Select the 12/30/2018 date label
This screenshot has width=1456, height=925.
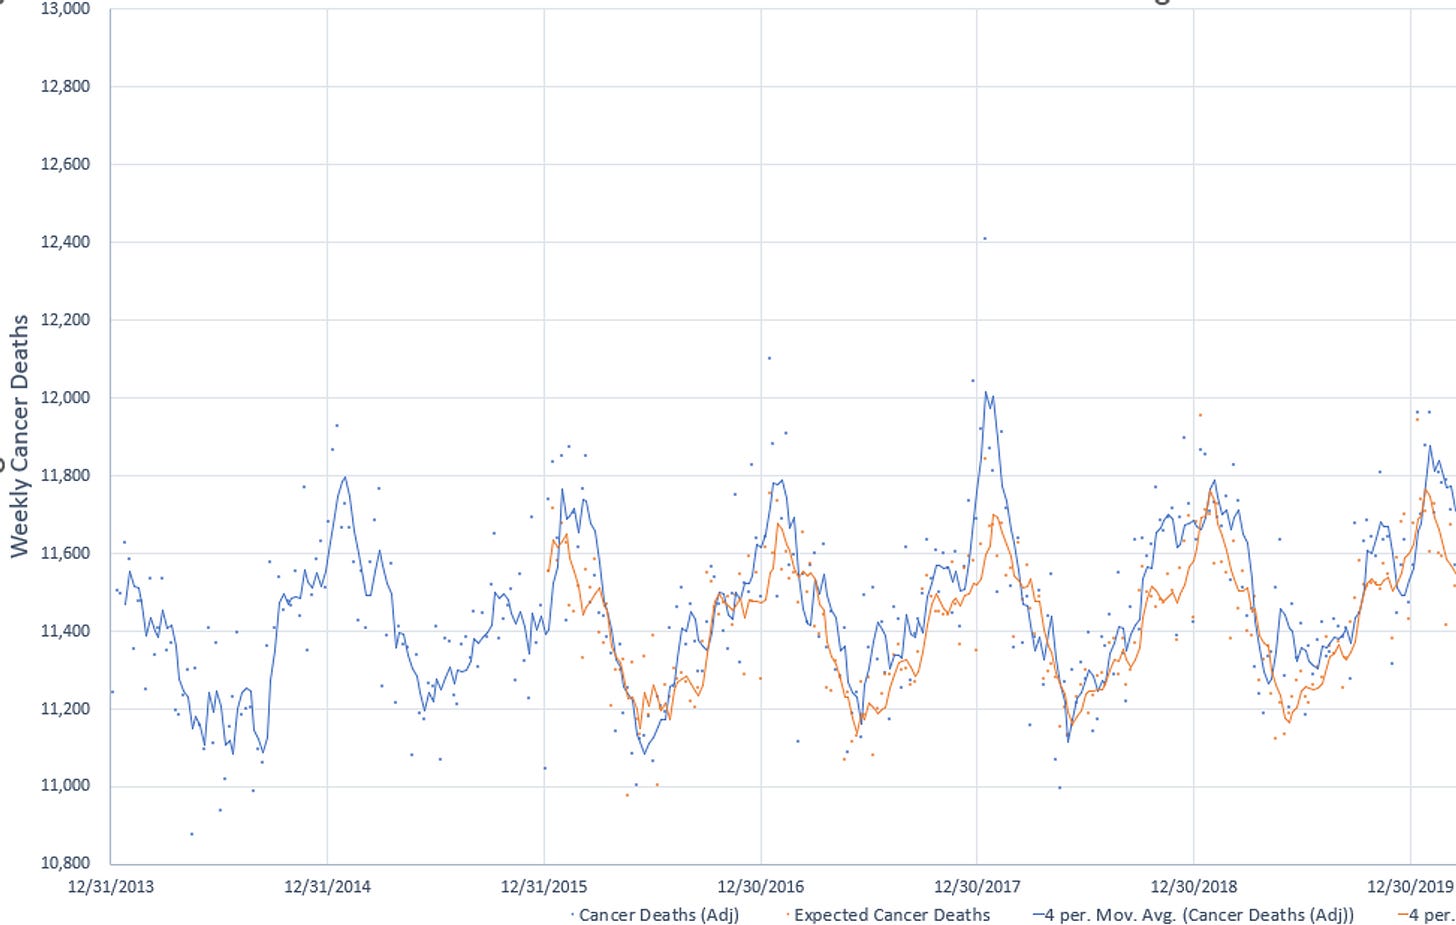1194,887
